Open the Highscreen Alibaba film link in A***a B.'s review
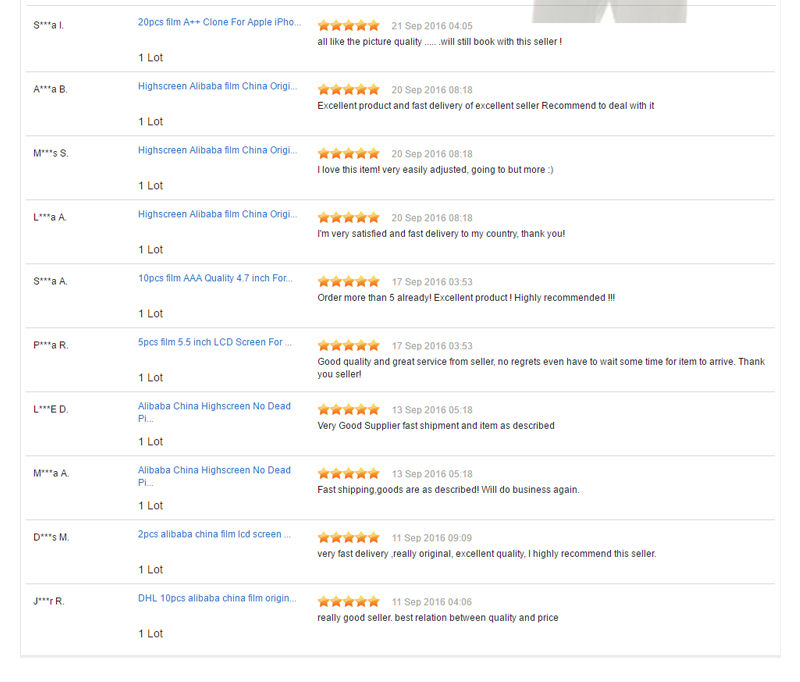The image size is (800, 682). click(x=217, y=86)
